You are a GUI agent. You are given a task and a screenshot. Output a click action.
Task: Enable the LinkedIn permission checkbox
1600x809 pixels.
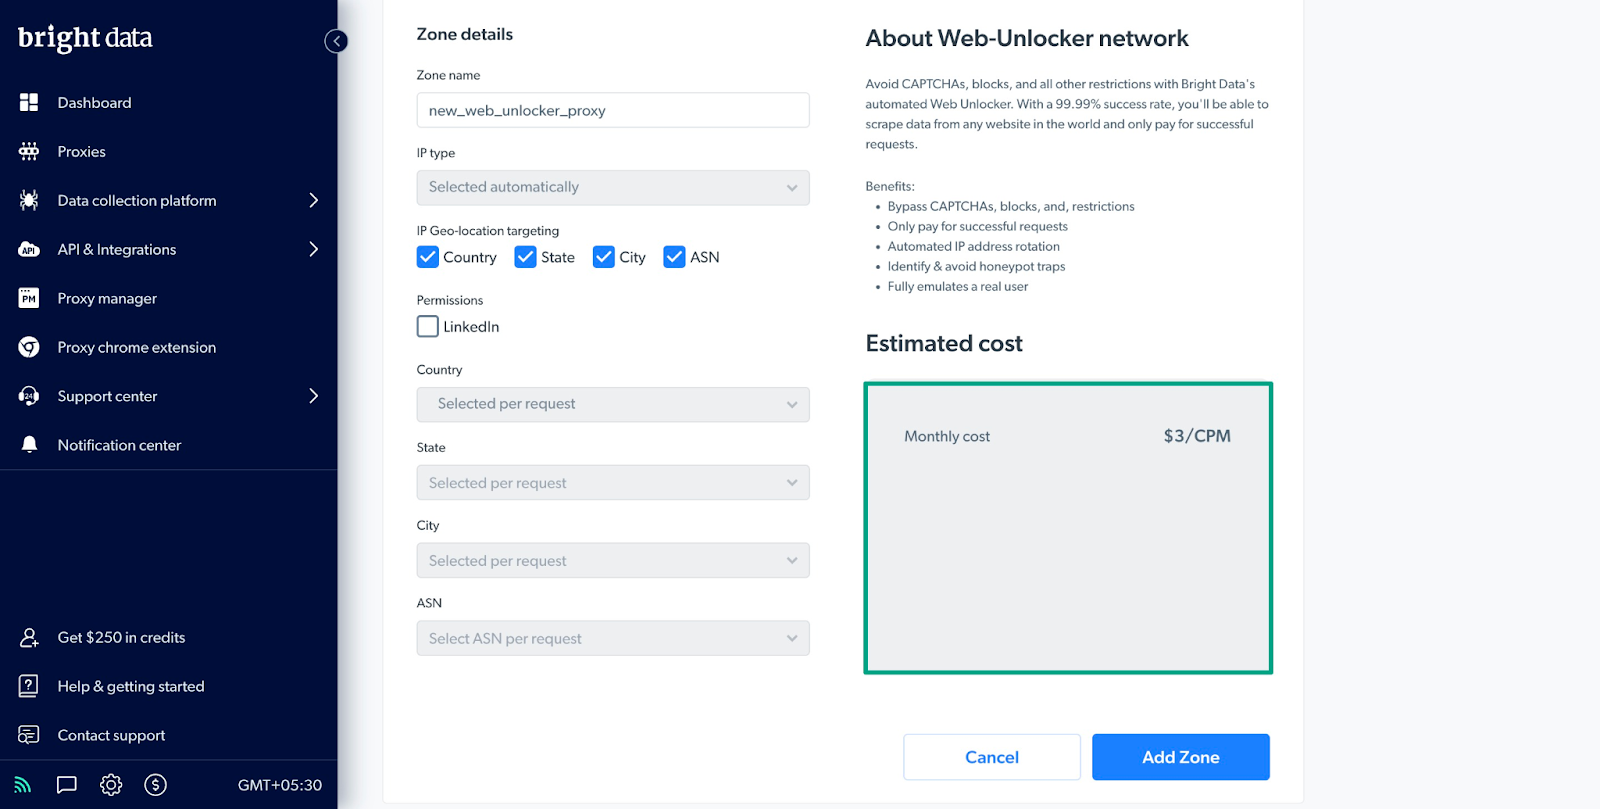[x=428, y=327]
